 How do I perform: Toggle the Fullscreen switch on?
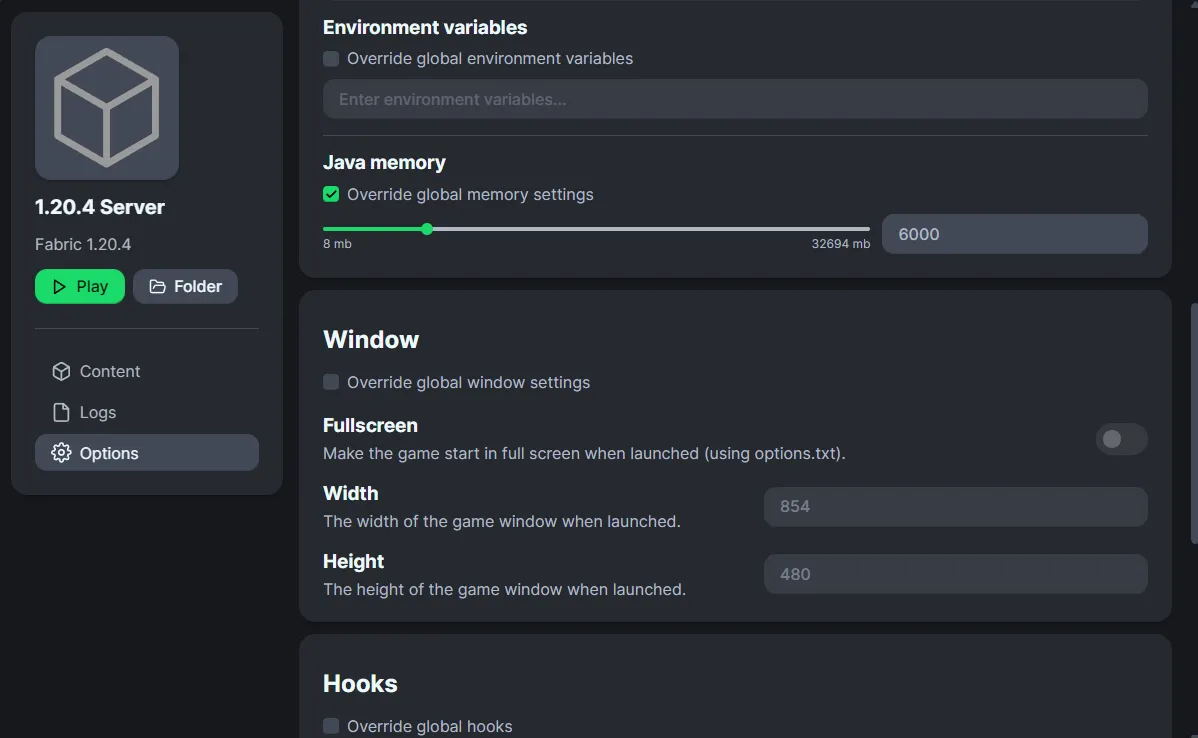[1121, 439]
